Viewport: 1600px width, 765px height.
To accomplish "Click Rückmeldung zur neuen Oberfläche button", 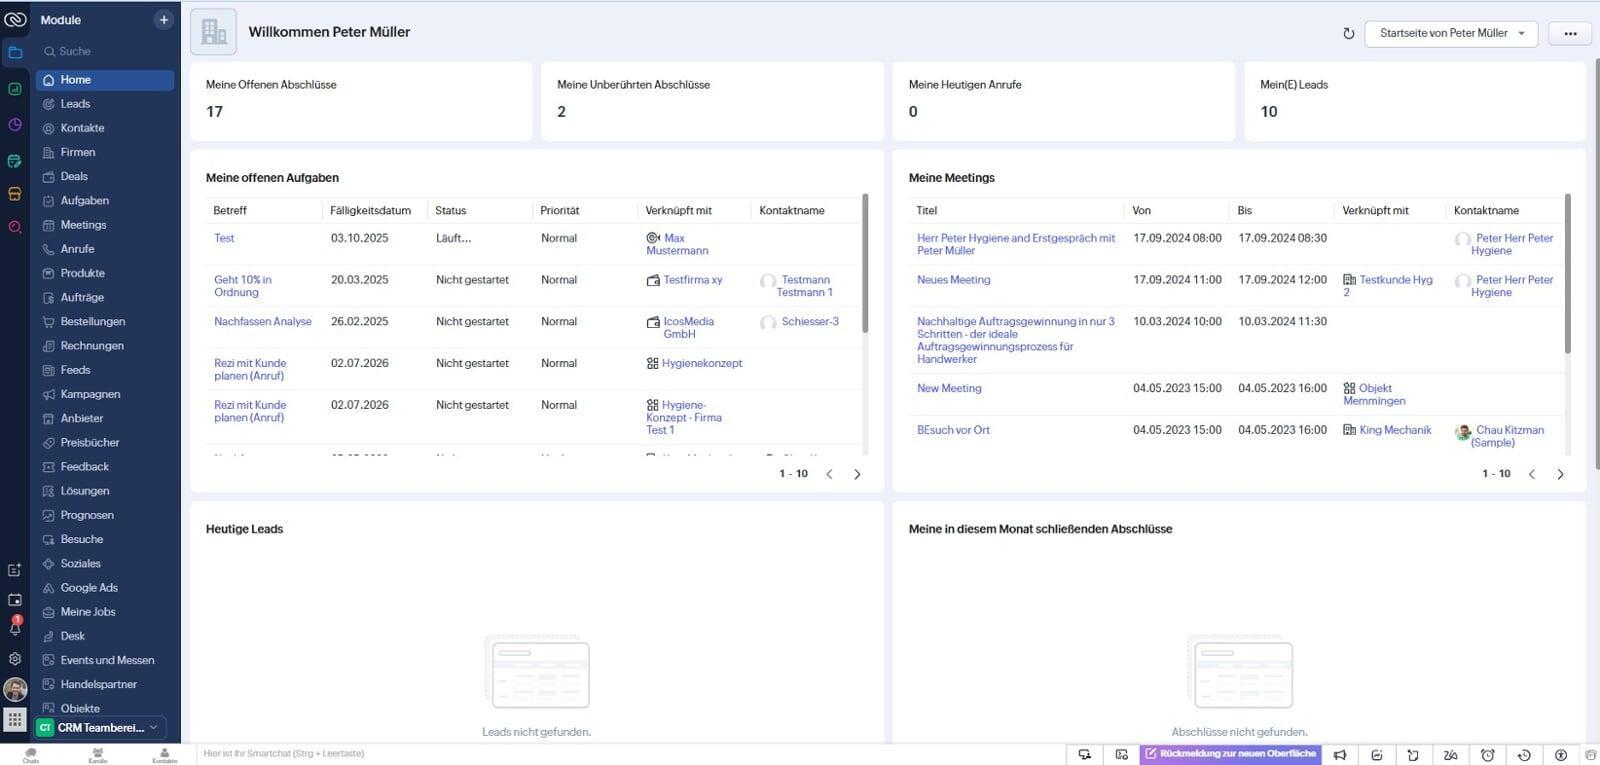I will coord(1230,754).
